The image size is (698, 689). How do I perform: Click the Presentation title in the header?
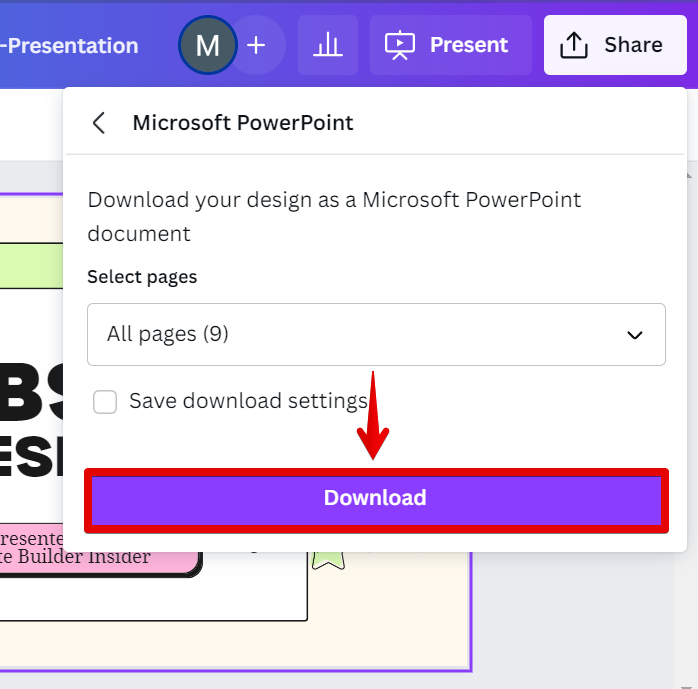click(70, 46)
